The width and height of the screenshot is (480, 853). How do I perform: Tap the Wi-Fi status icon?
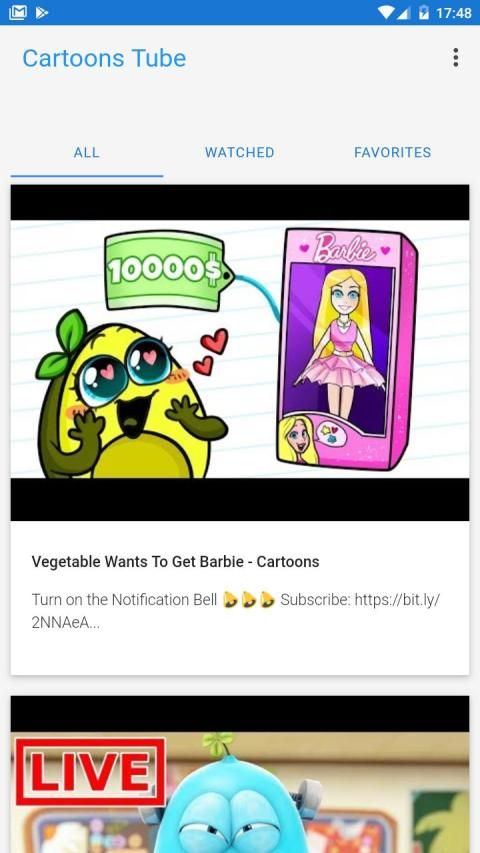pos(386,12)
